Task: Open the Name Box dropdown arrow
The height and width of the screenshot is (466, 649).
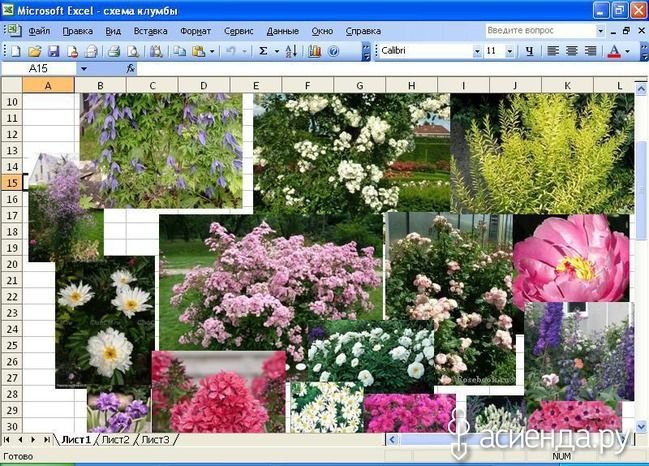Action: 84,69
